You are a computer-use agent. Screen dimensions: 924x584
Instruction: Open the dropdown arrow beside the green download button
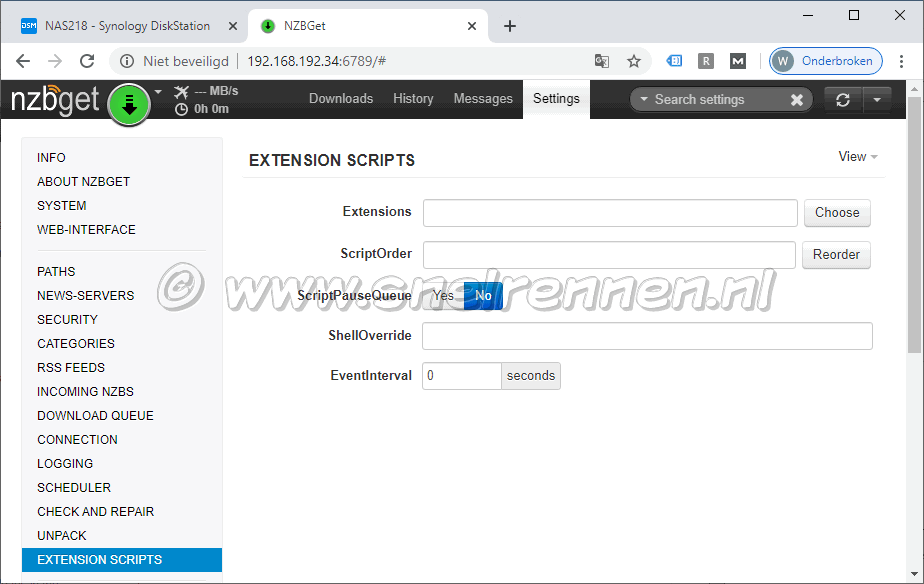click(x=158, y=92)
